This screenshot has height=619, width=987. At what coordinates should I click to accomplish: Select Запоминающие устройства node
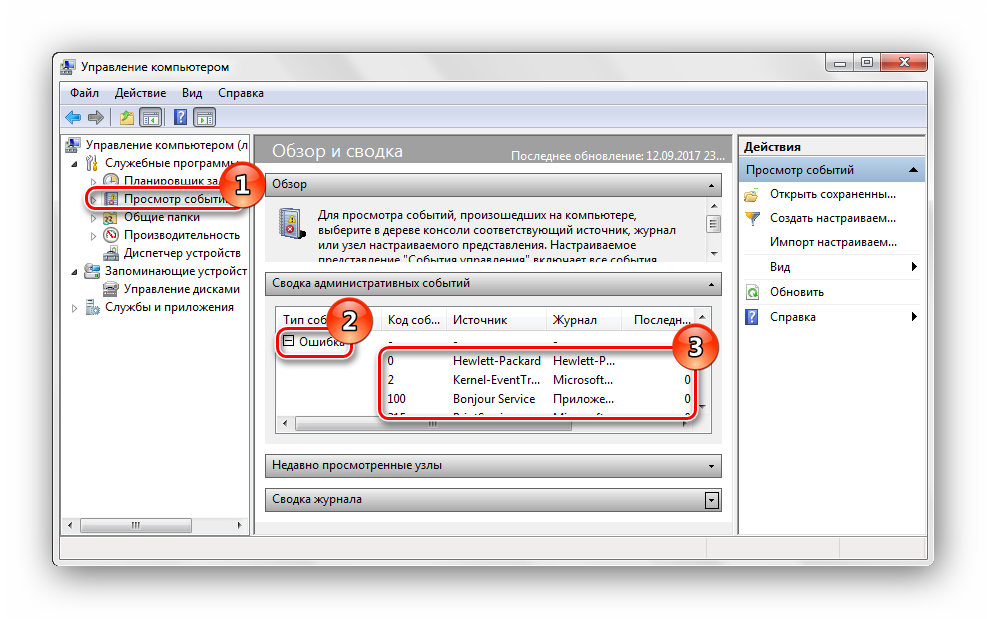(176, 271)
